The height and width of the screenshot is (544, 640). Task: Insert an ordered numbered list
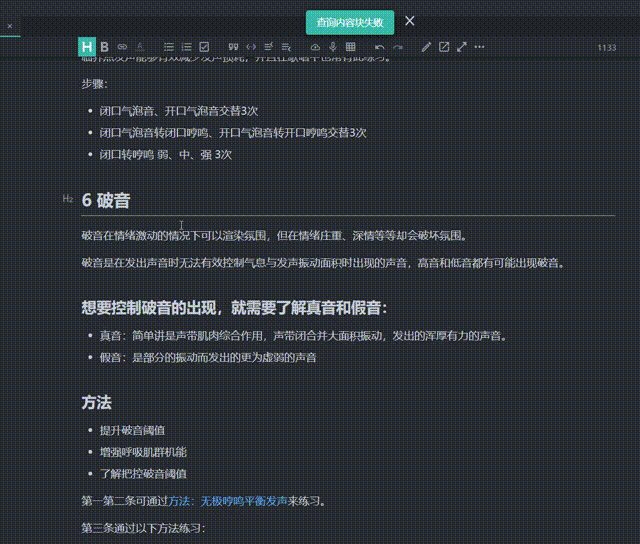pyautogui.click(x=187, y=47)
